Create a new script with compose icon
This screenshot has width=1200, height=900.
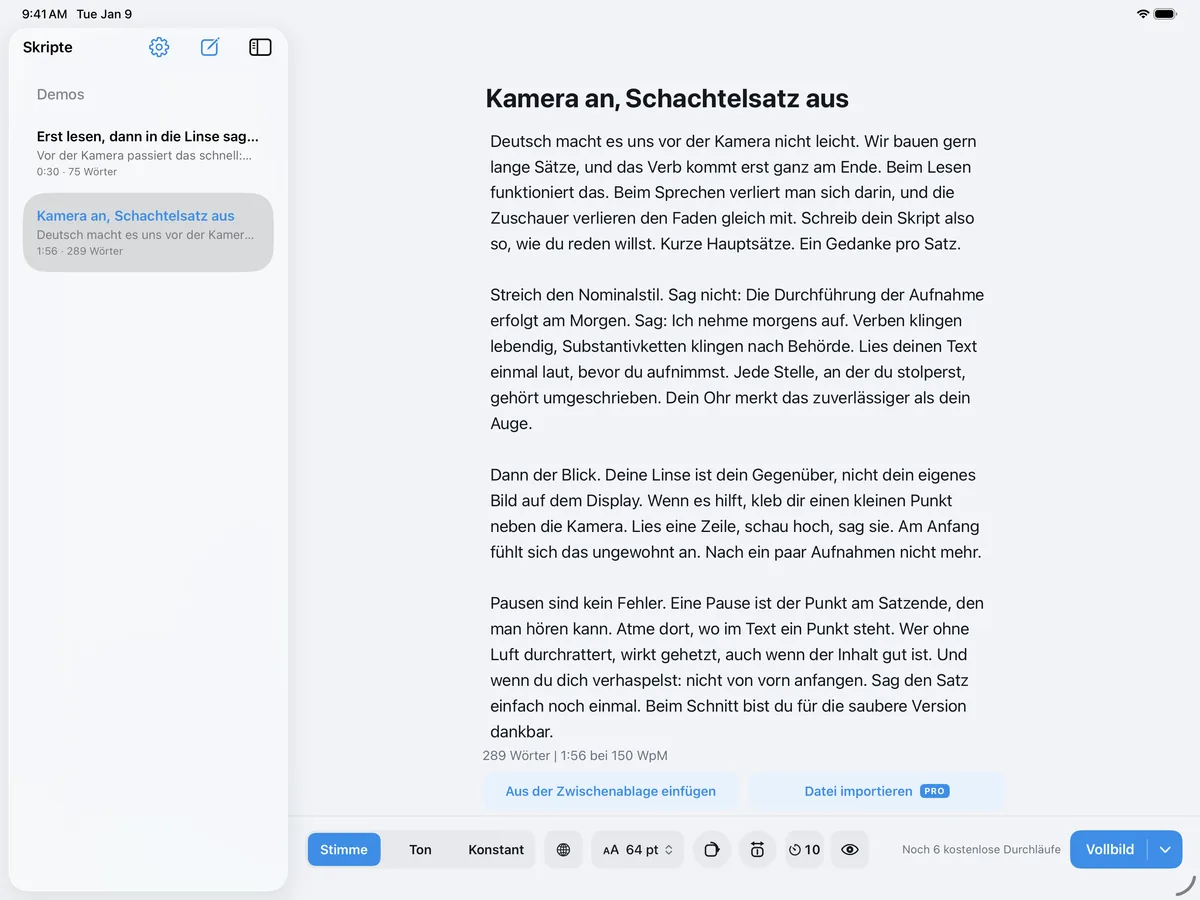click(210, 47)
